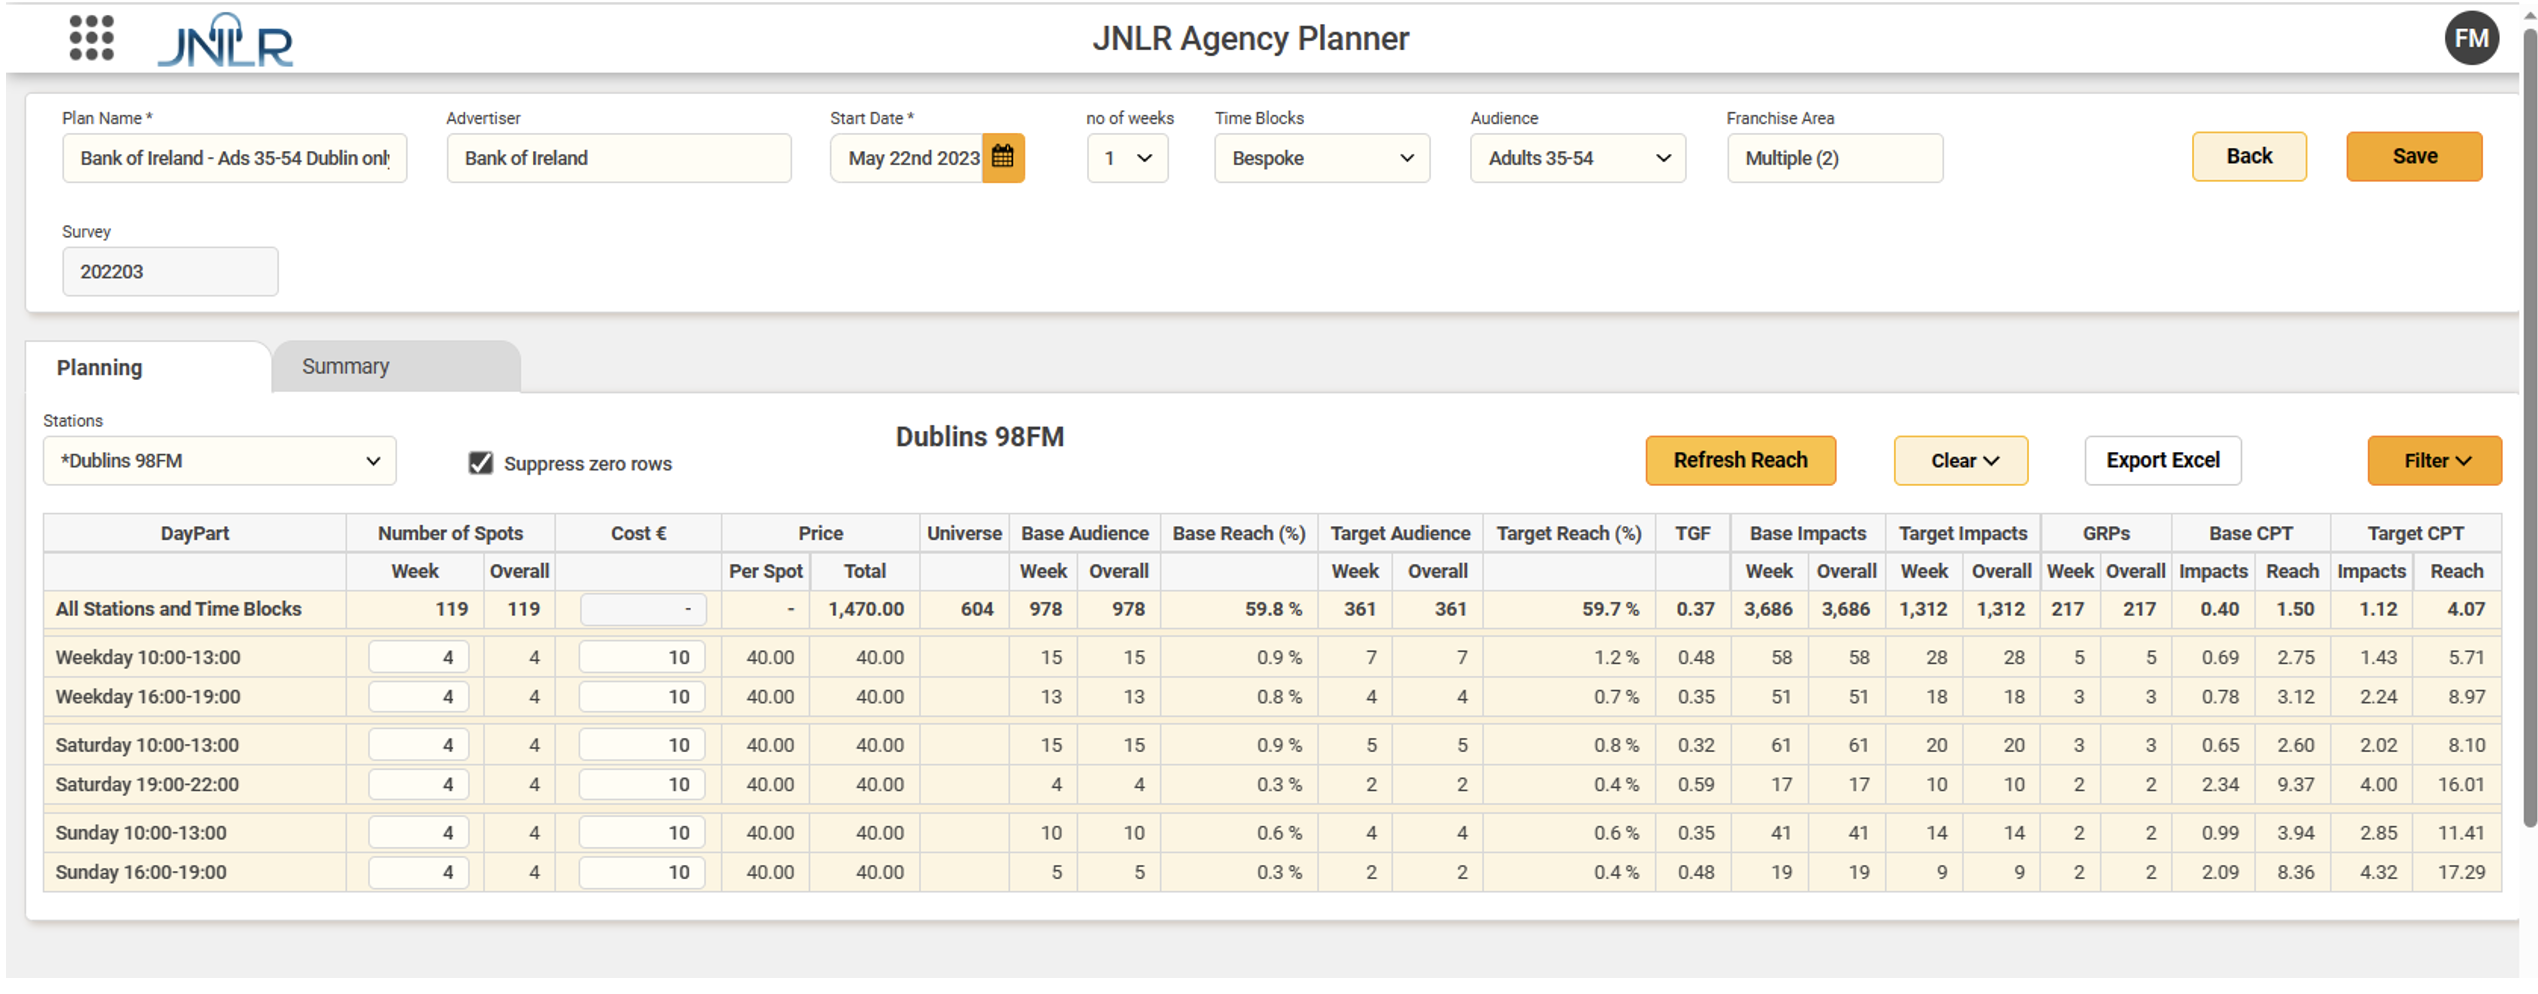Click the JNLR Agency Planner title

[1250, 38]
